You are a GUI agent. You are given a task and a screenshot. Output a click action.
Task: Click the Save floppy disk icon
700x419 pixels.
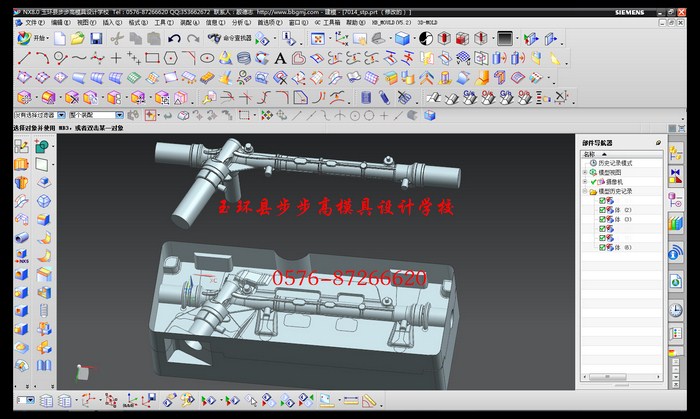pyautogui.click(x=96, y=38)
